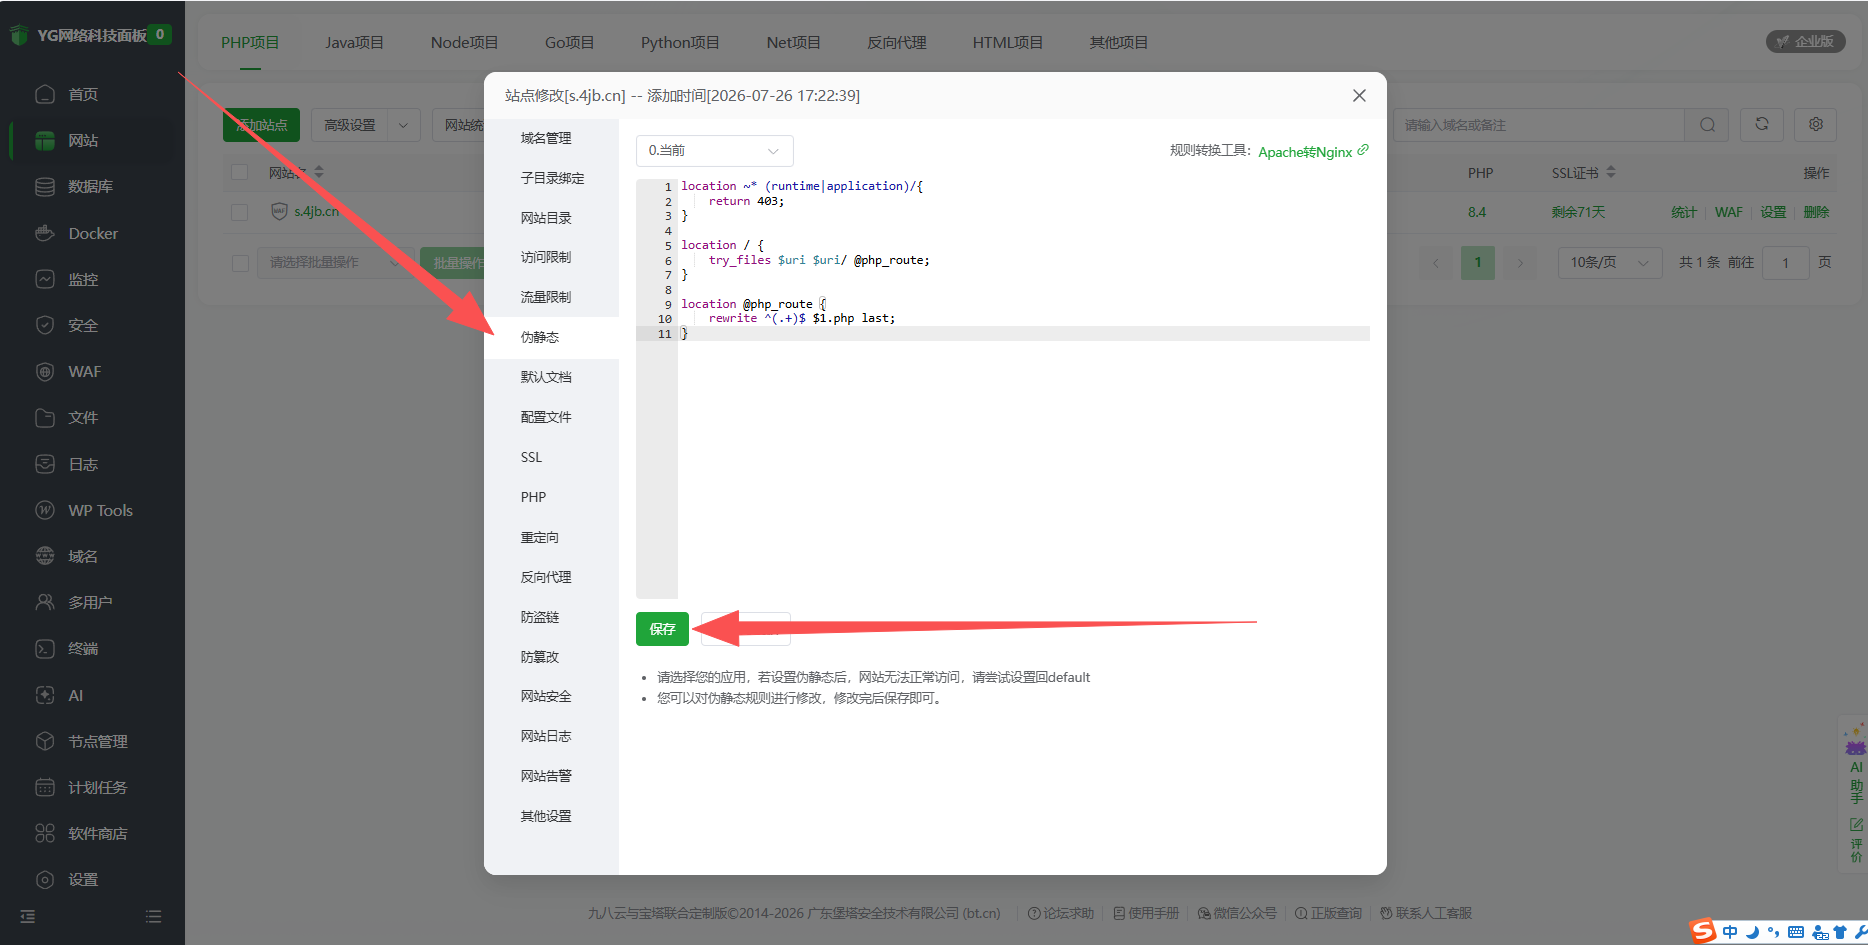
Task: Open the '0.当前' rewrite template dropdown
Action: (714, 151)
